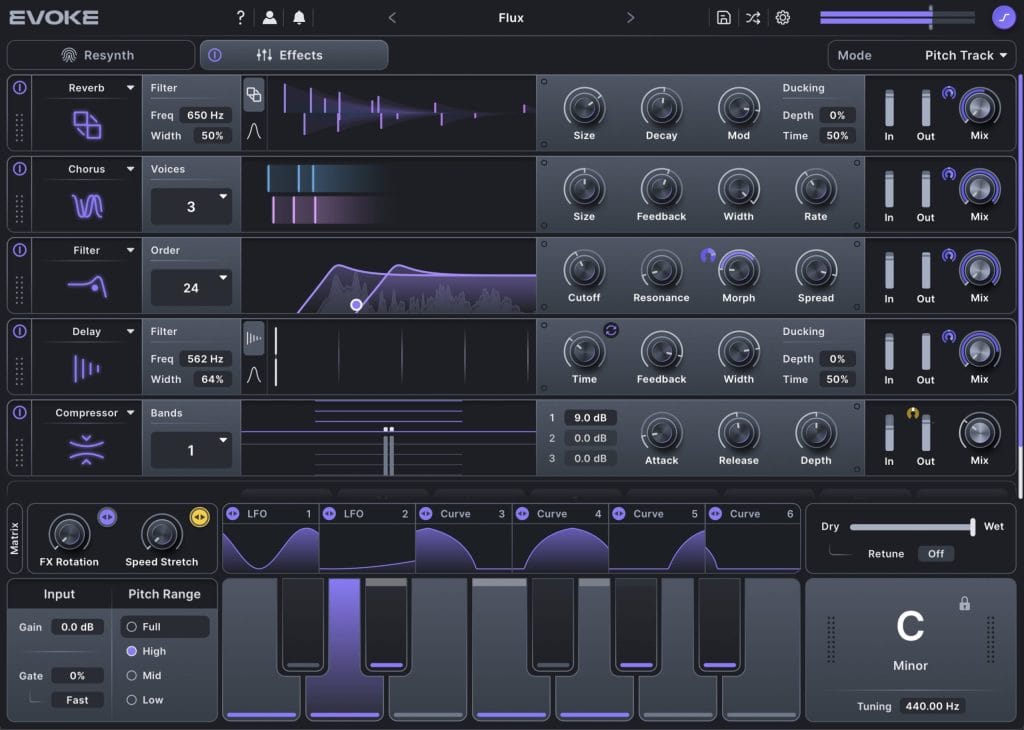This screenshot has height=730, width=1024.
Task: Turn Retune off toggle on
Action: click(938, 553)
